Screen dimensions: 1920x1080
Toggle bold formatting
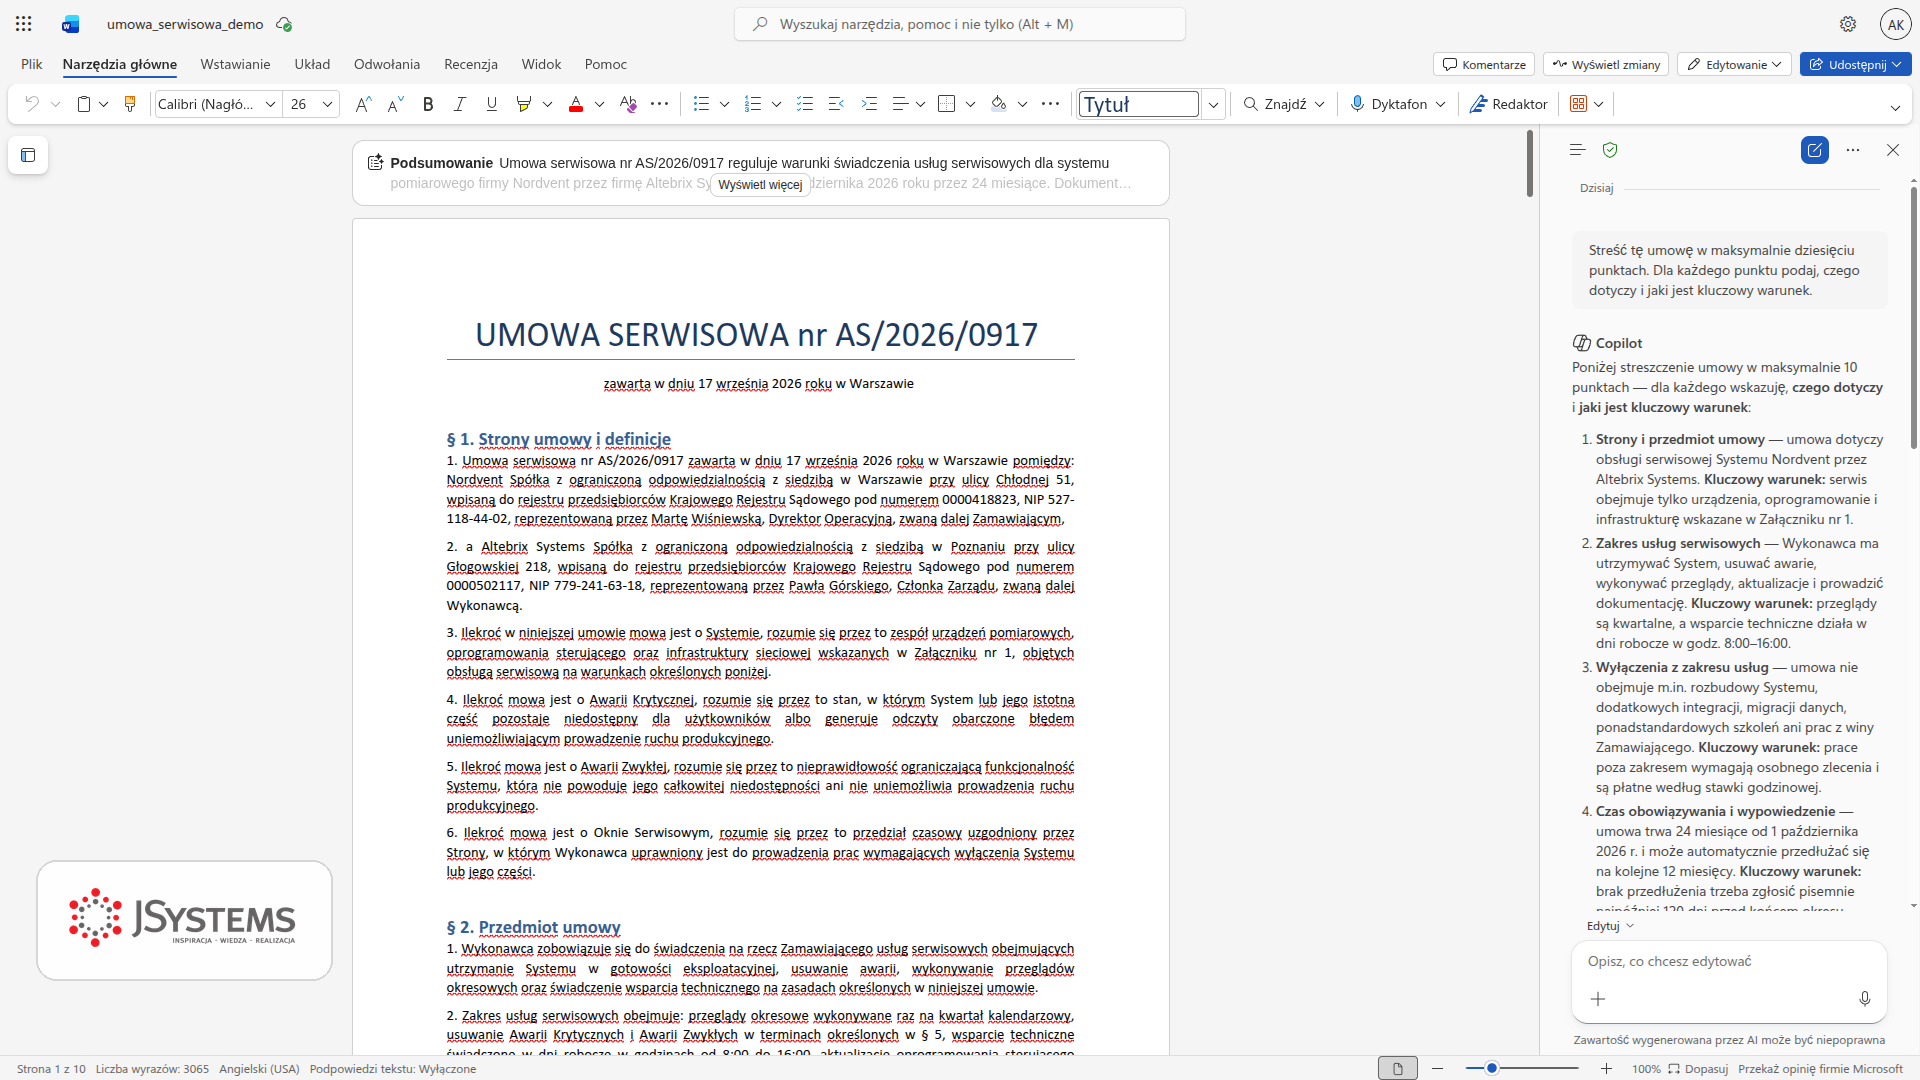(428, 104)
